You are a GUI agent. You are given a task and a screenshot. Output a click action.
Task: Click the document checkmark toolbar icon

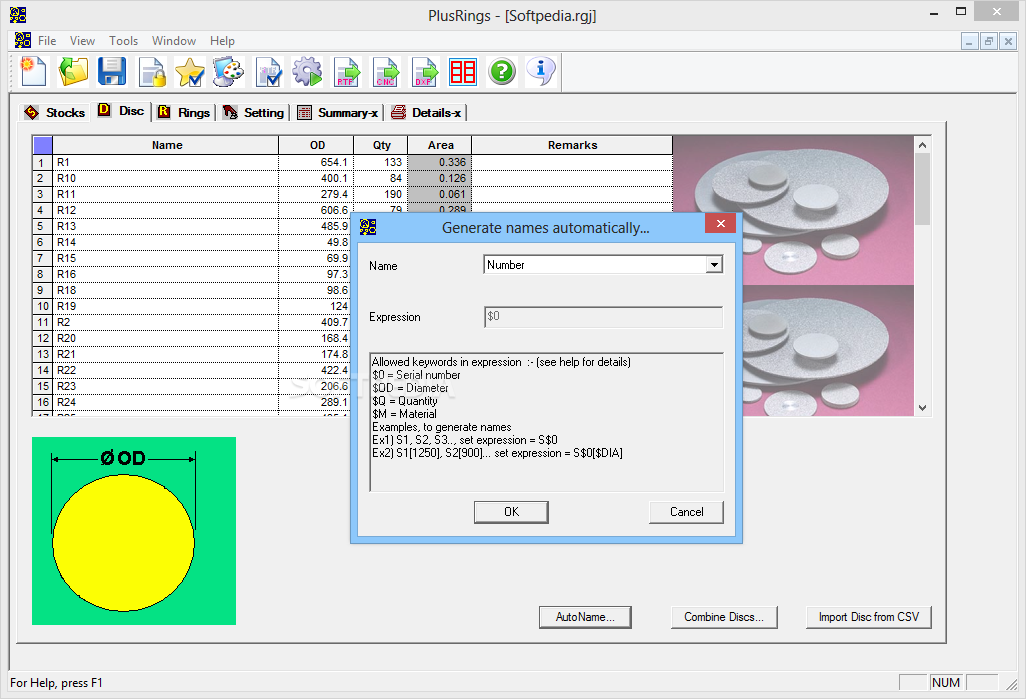pyautogui.click(x=268, y=71)
